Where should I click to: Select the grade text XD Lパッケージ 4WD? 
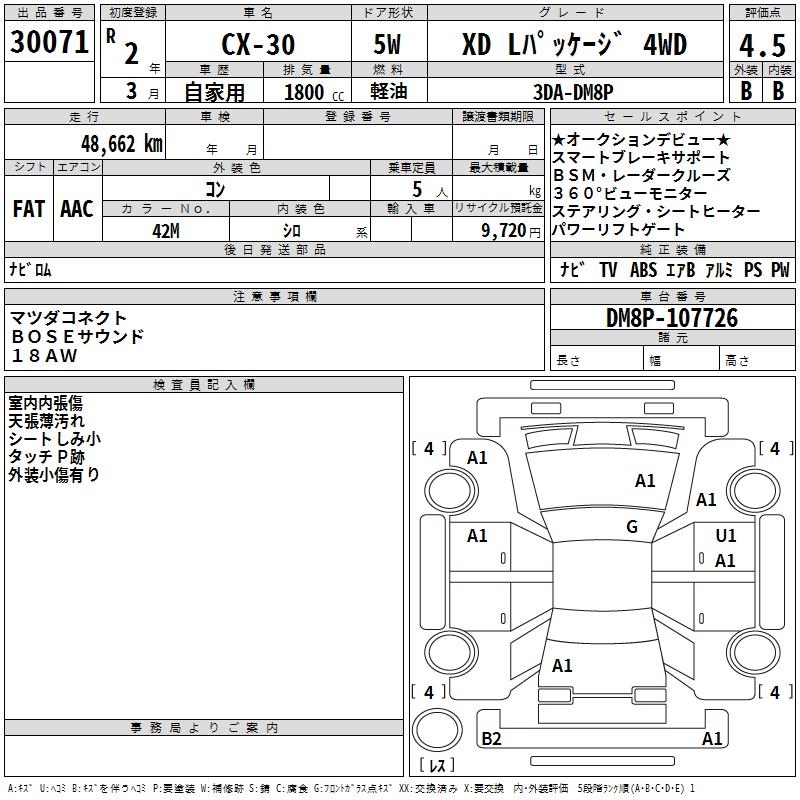[x=574, y=44]
